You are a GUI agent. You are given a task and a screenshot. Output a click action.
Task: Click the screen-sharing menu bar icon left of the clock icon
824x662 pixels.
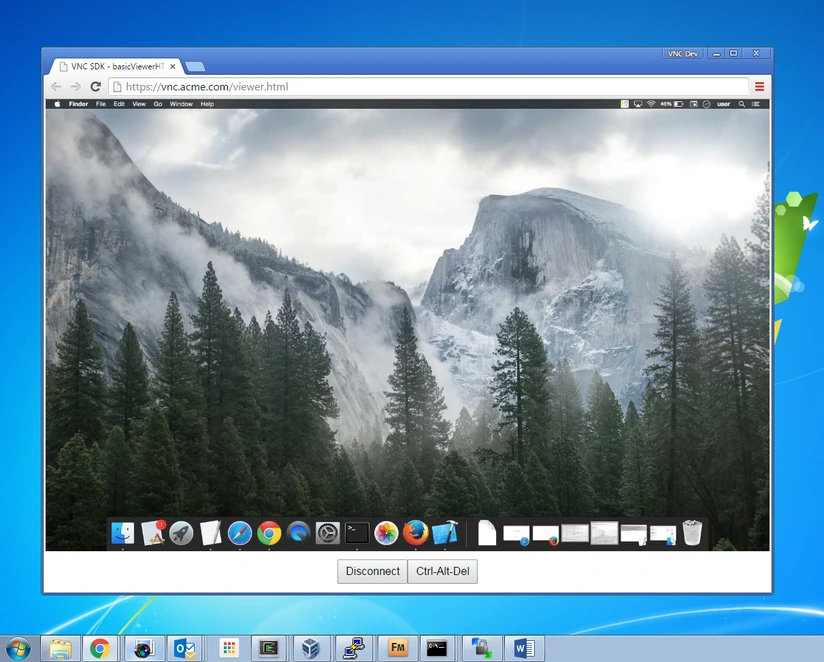(x=694, y=104)
